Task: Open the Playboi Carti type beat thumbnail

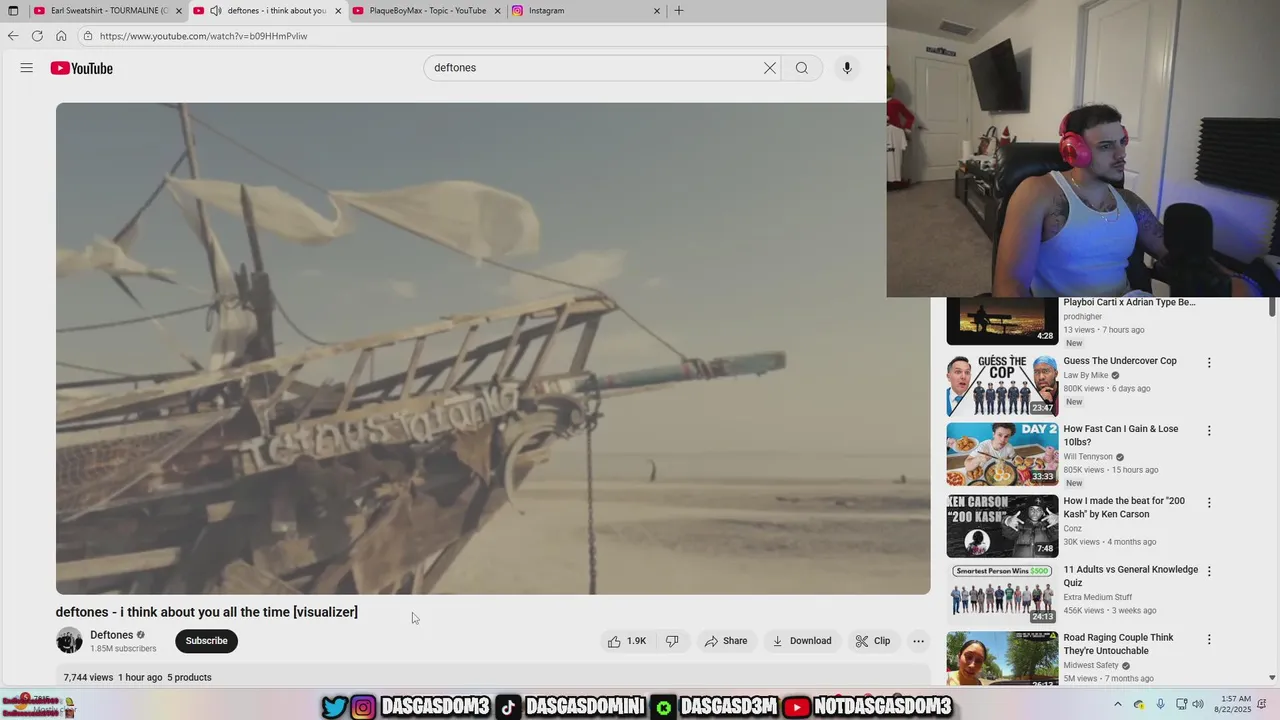Action: [1002, 321]
